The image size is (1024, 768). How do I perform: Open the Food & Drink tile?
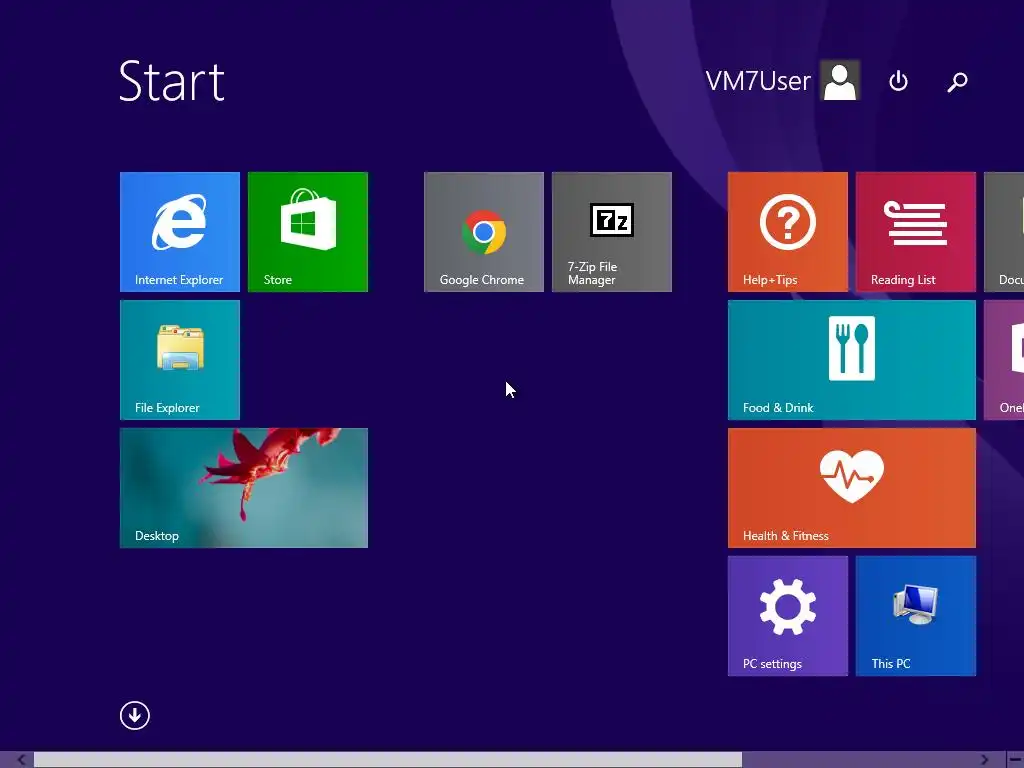(x=852, y=360)
